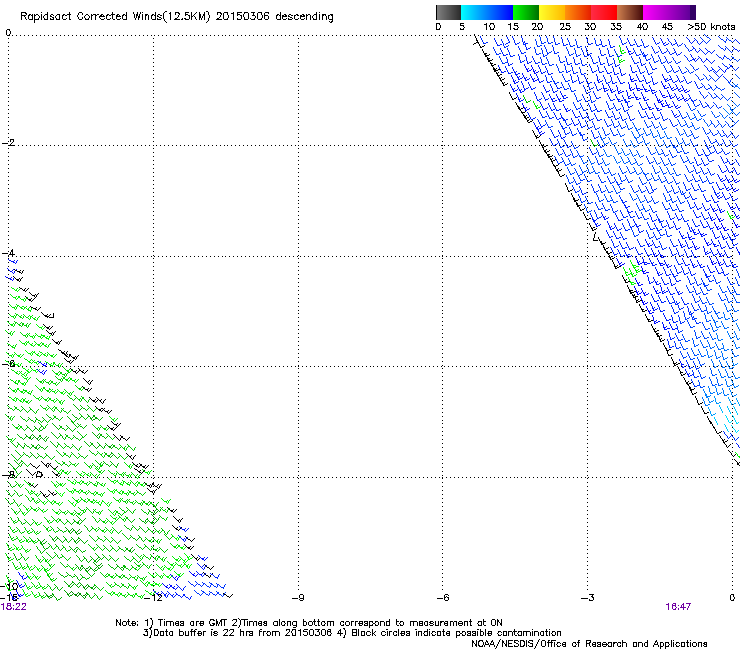Click note 'Black circles indicate possible contamination'
The image size is (740, 650).
[456, 633]
